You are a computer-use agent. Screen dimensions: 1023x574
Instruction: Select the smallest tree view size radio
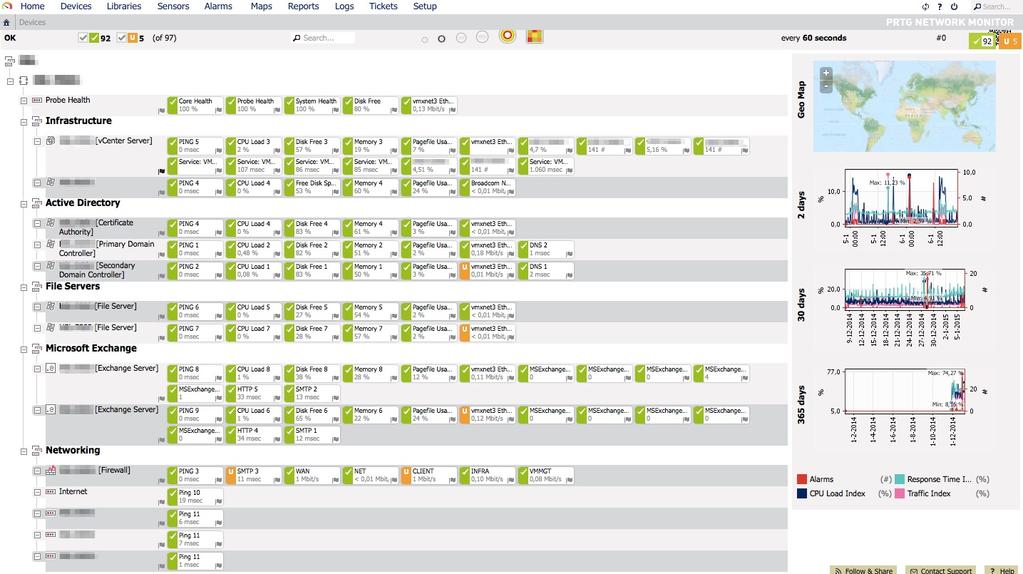tap(425, 39)
